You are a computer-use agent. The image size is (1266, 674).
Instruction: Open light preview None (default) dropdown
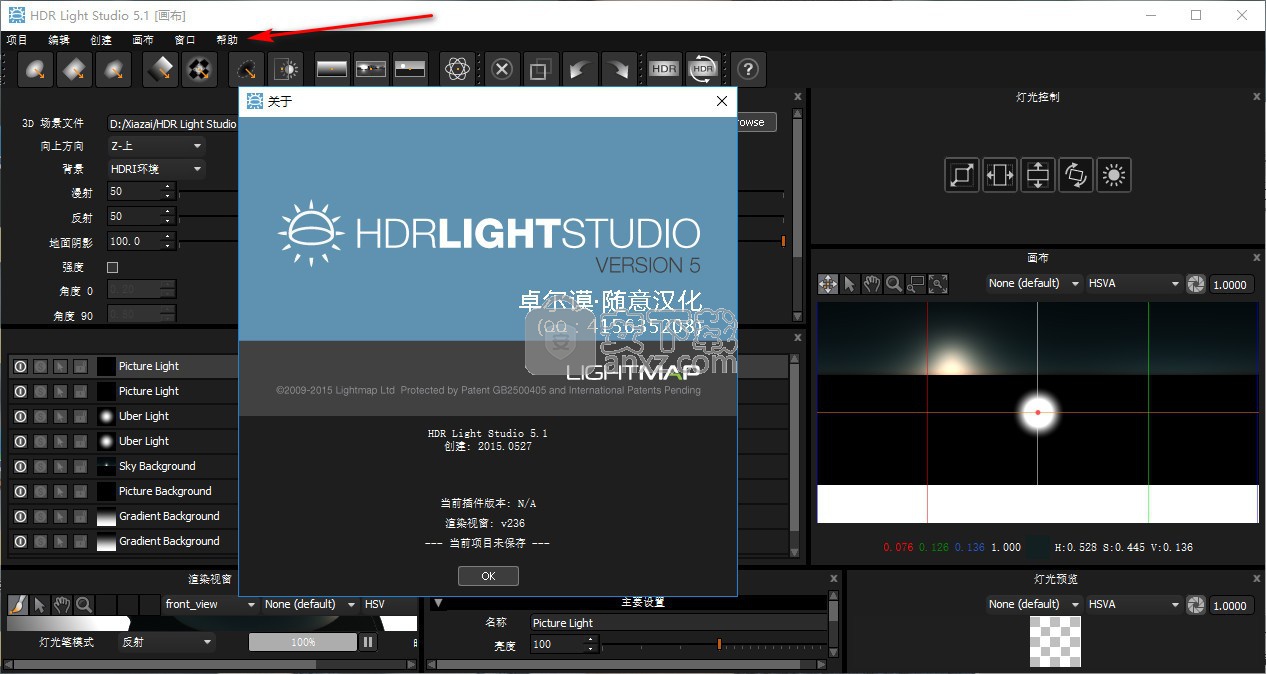[x=1034, y=604]
